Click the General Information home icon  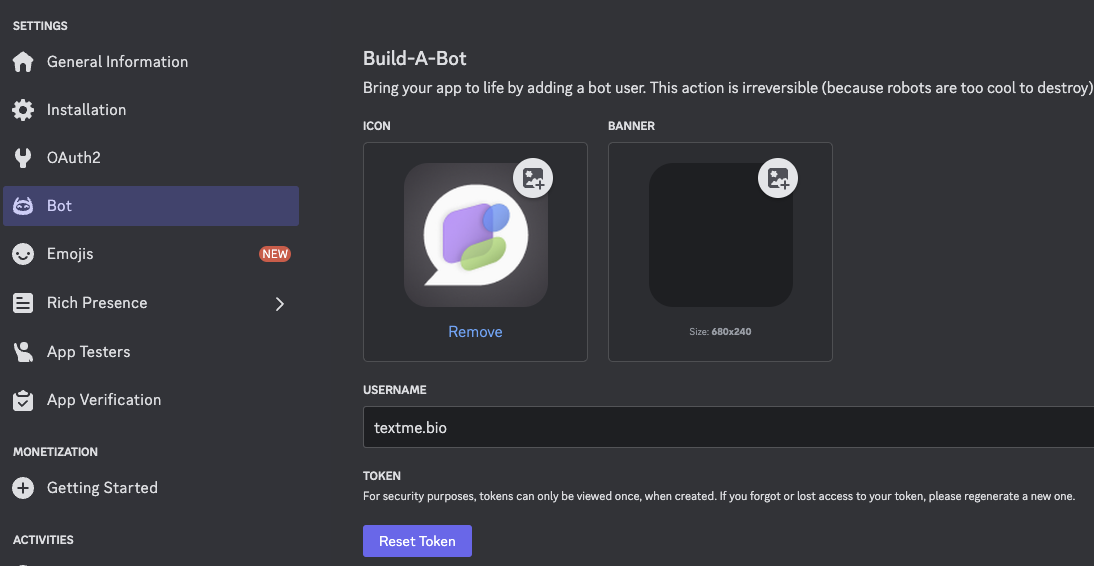click(23, 62)
